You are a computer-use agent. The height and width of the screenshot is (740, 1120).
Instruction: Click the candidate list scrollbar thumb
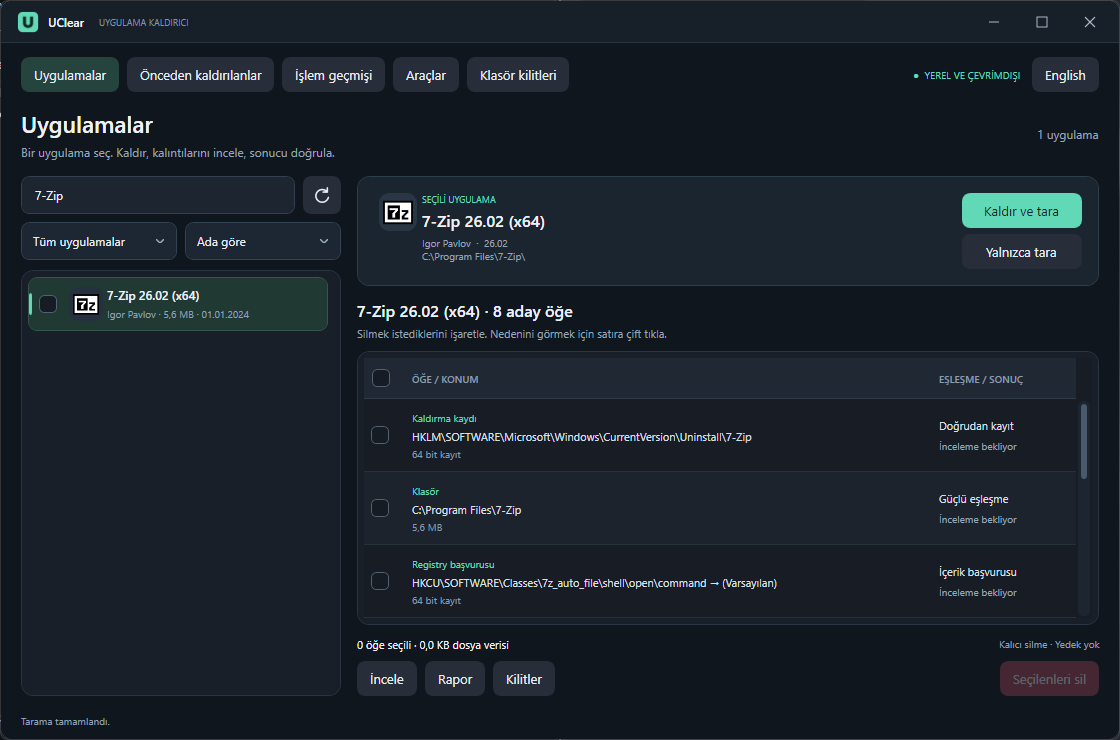point(1084,441)
